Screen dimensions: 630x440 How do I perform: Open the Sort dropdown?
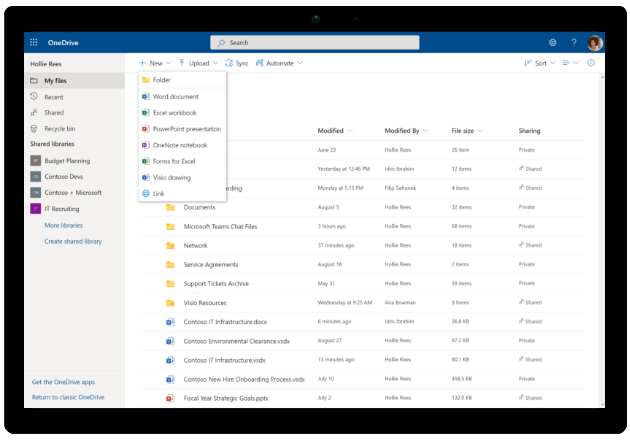coord(540,63)
